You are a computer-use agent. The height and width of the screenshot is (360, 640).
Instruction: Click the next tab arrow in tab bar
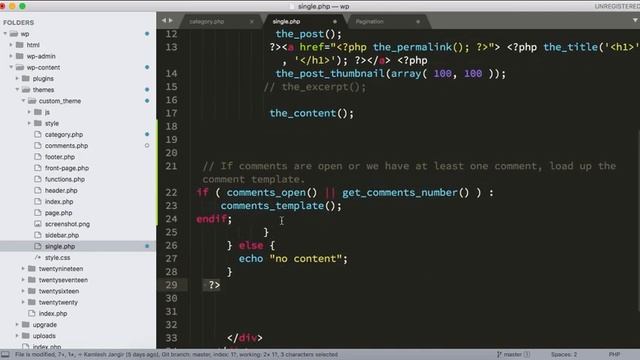coord(171,20)
